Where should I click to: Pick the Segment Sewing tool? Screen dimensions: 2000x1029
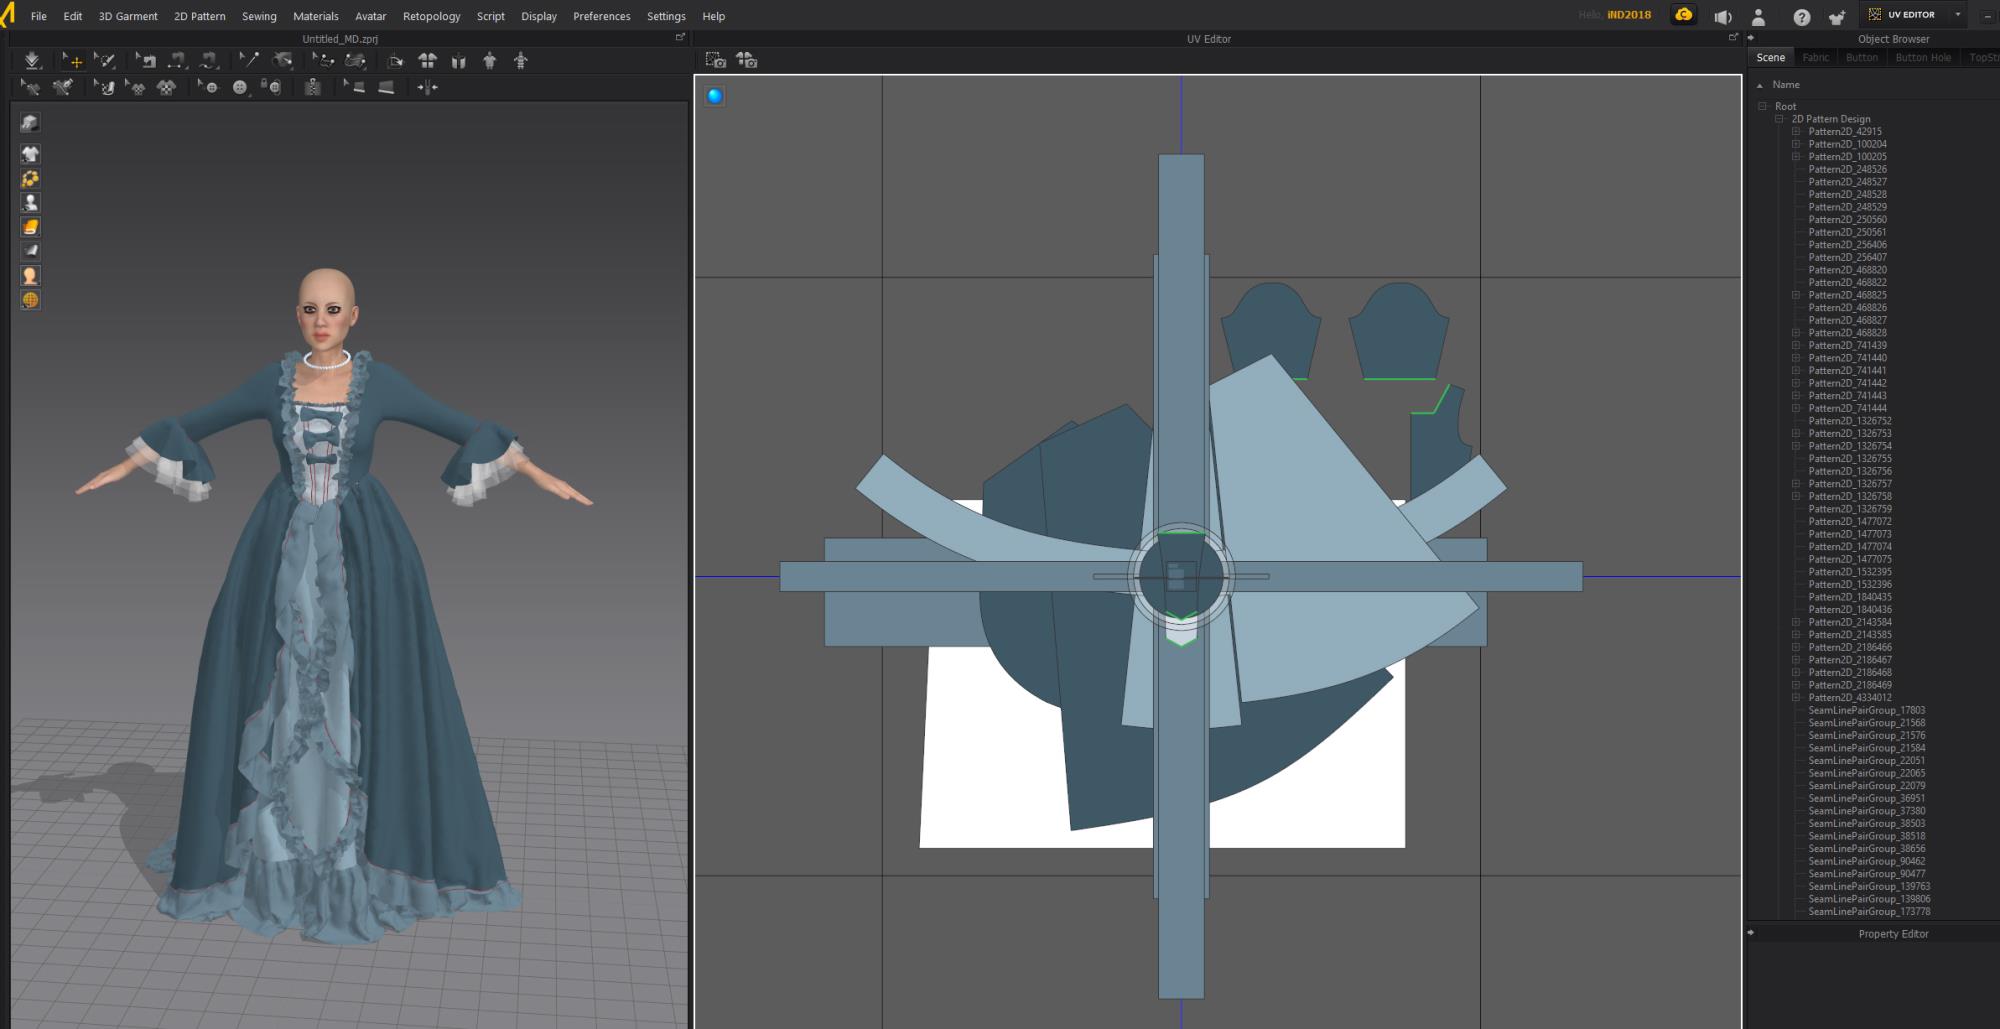(x=177, y=61)
